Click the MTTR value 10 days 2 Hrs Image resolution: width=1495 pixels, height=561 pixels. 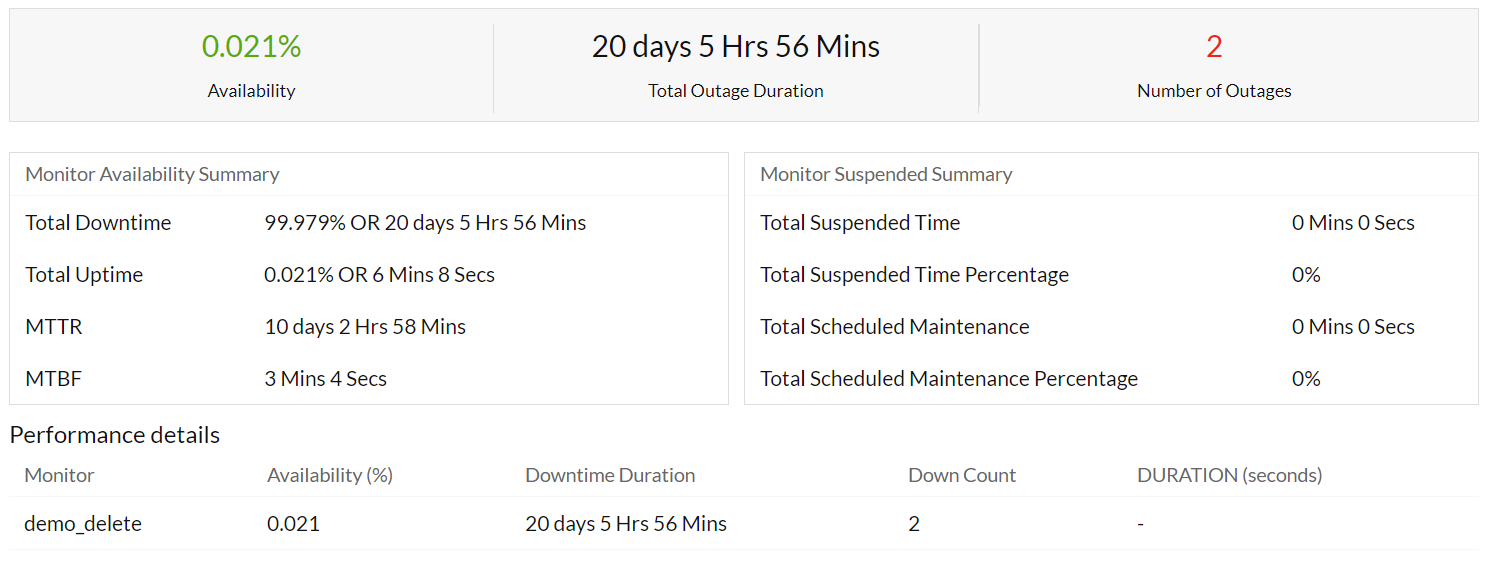(365, 327)
